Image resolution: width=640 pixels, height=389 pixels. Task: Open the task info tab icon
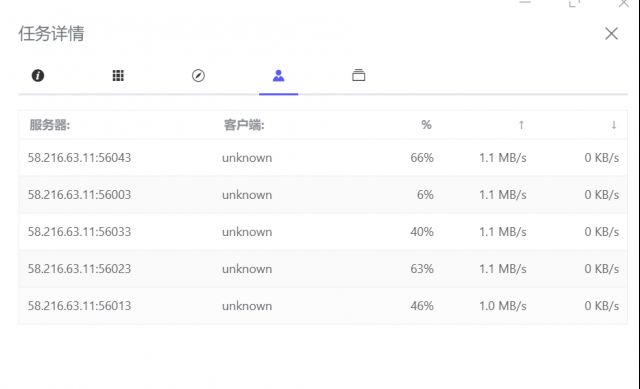coord(38,76)
